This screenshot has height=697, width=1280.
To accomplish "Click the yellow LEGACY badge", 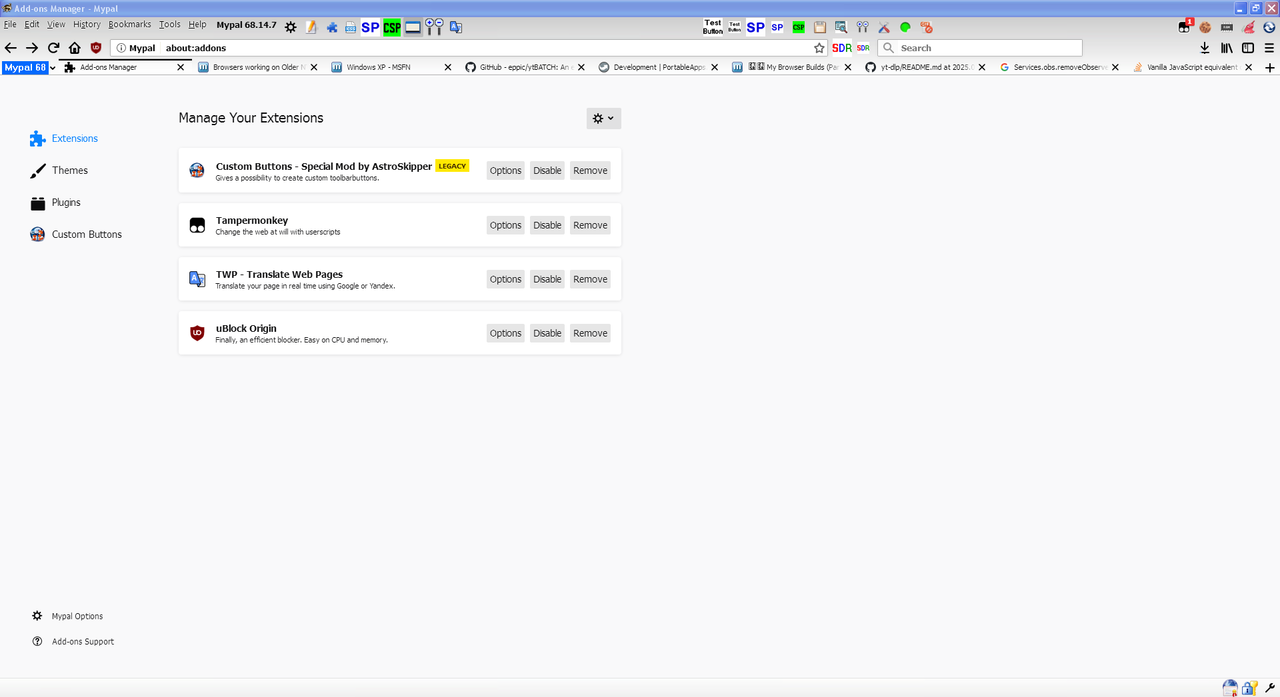I will tap(453, 166).
